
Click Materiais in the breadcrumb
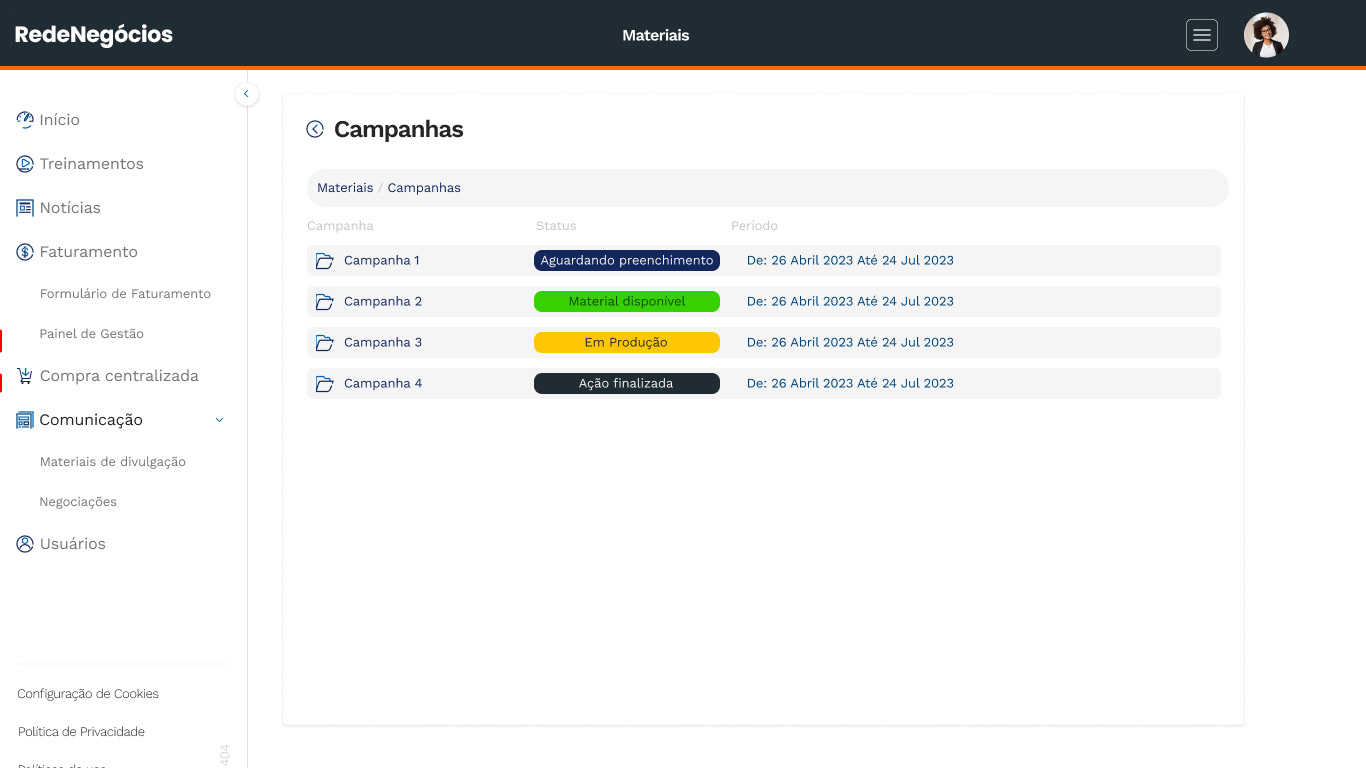tap(345, 188)
